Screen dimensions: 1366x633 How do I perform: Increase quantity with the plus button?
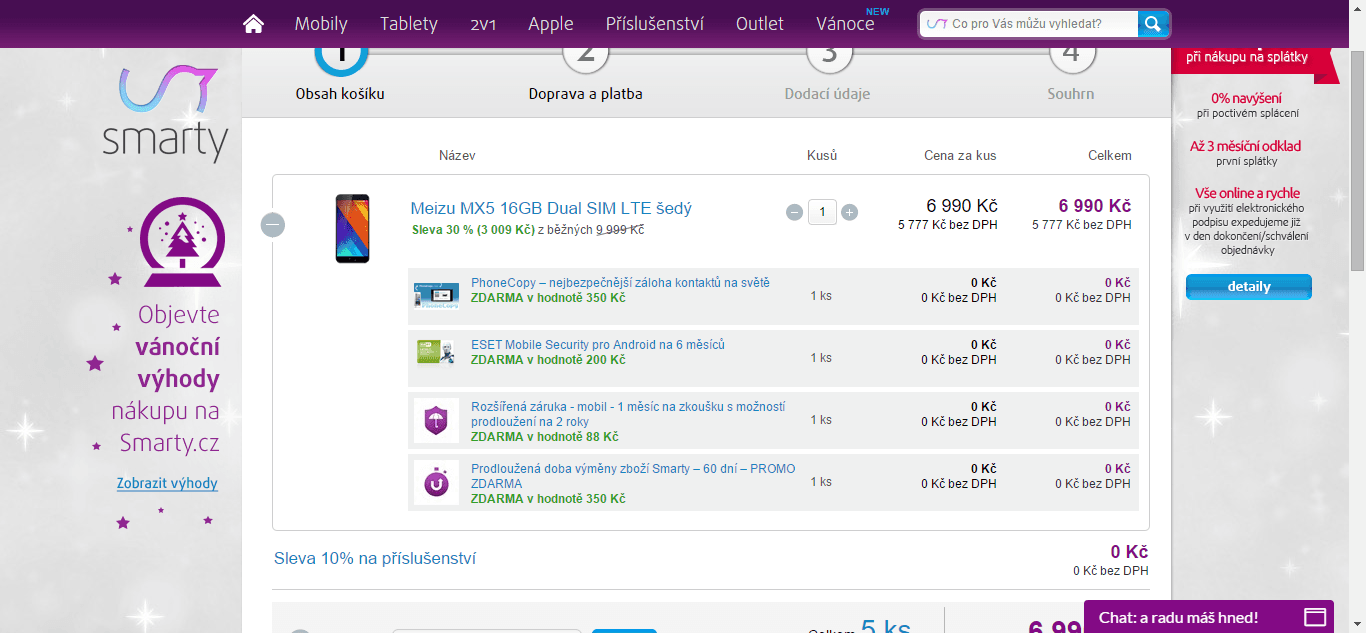849,212
